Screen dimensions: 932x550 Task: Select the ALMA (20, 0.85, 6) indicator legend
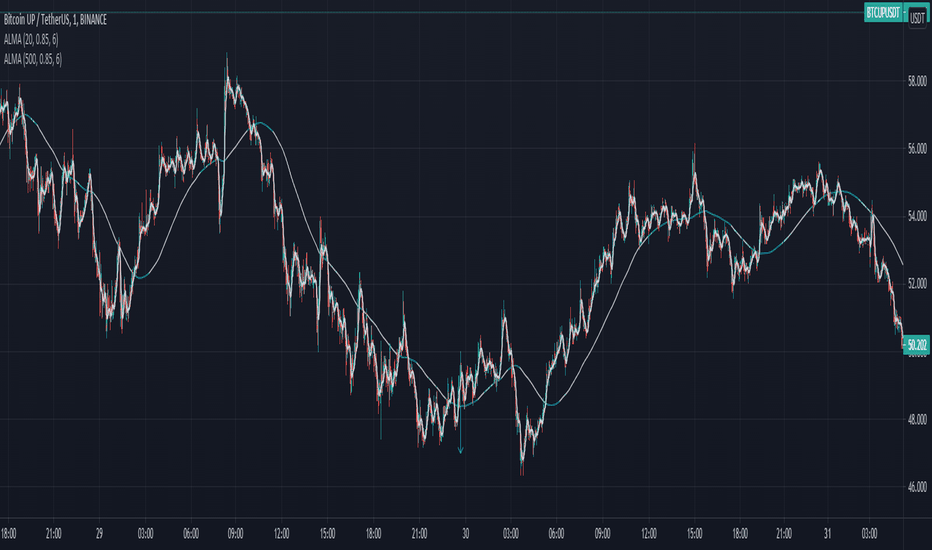click(x=31, y=39)
